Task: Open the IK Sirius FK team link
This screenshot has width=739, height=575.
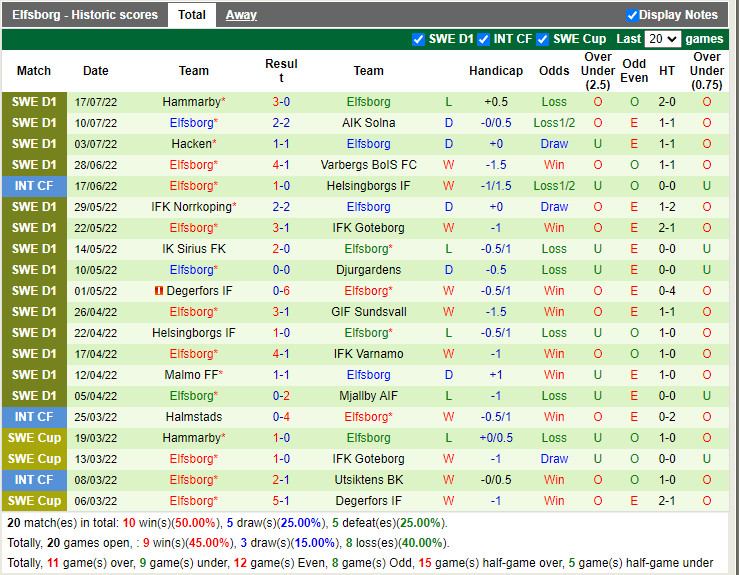Action: point(193,249)
